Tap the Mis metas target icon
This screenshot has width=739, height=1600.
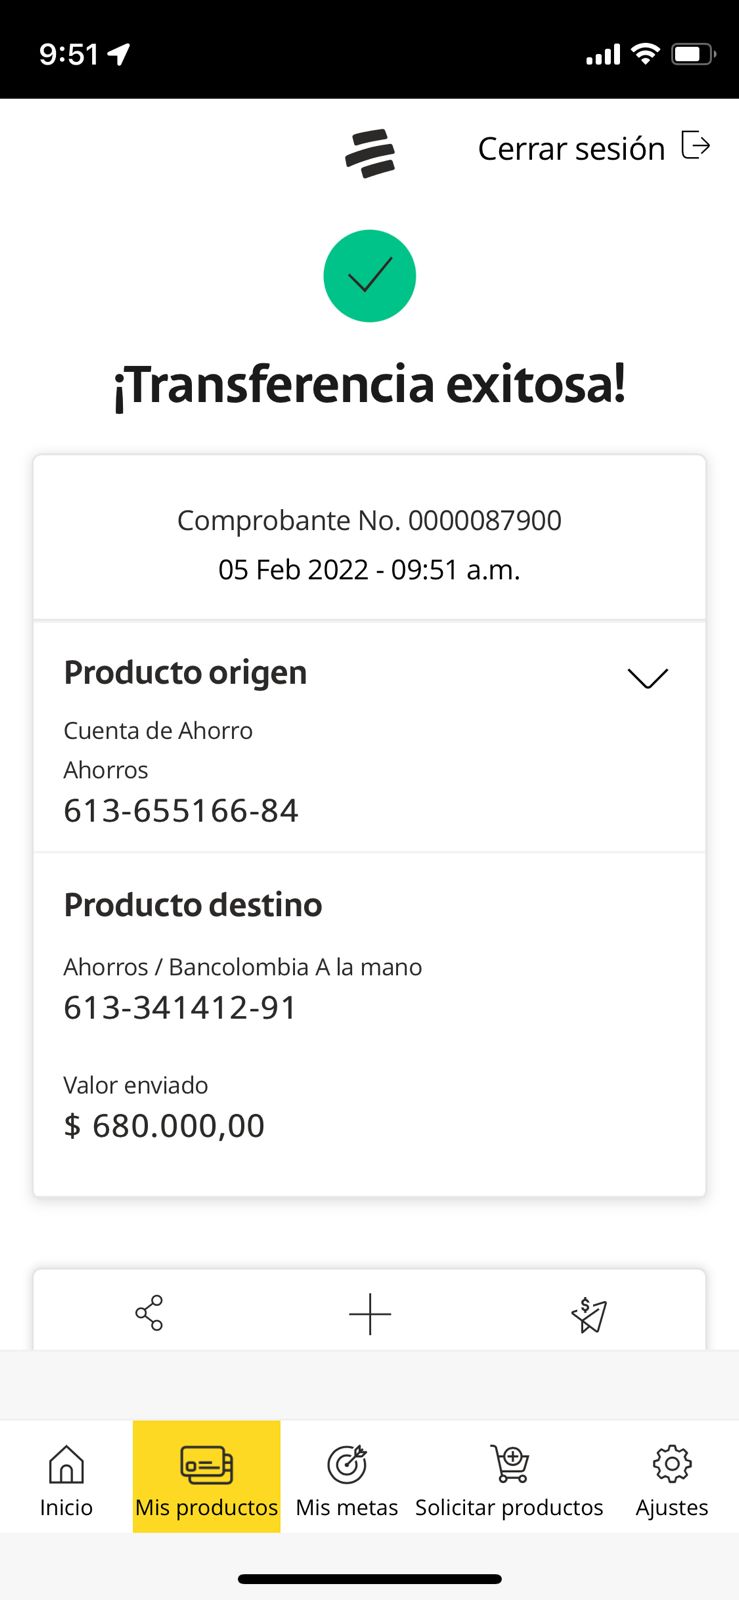[x=347, y=1465]
